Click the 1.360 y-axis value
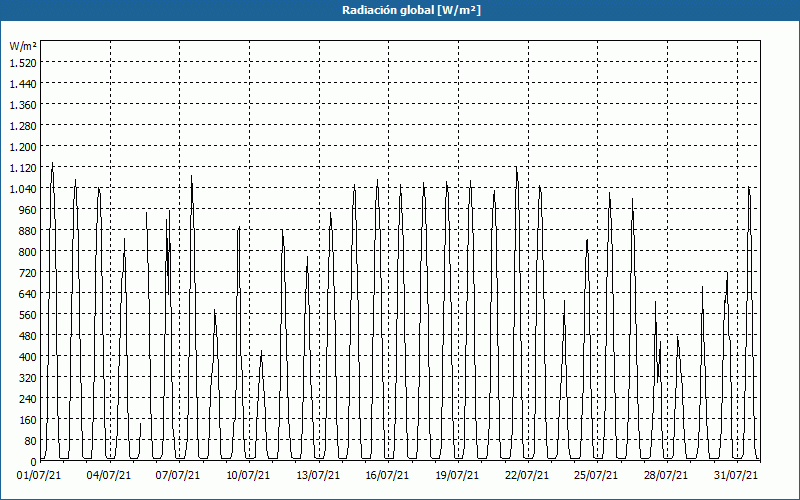This screenshot has height=500, width=800. point(23,105)
